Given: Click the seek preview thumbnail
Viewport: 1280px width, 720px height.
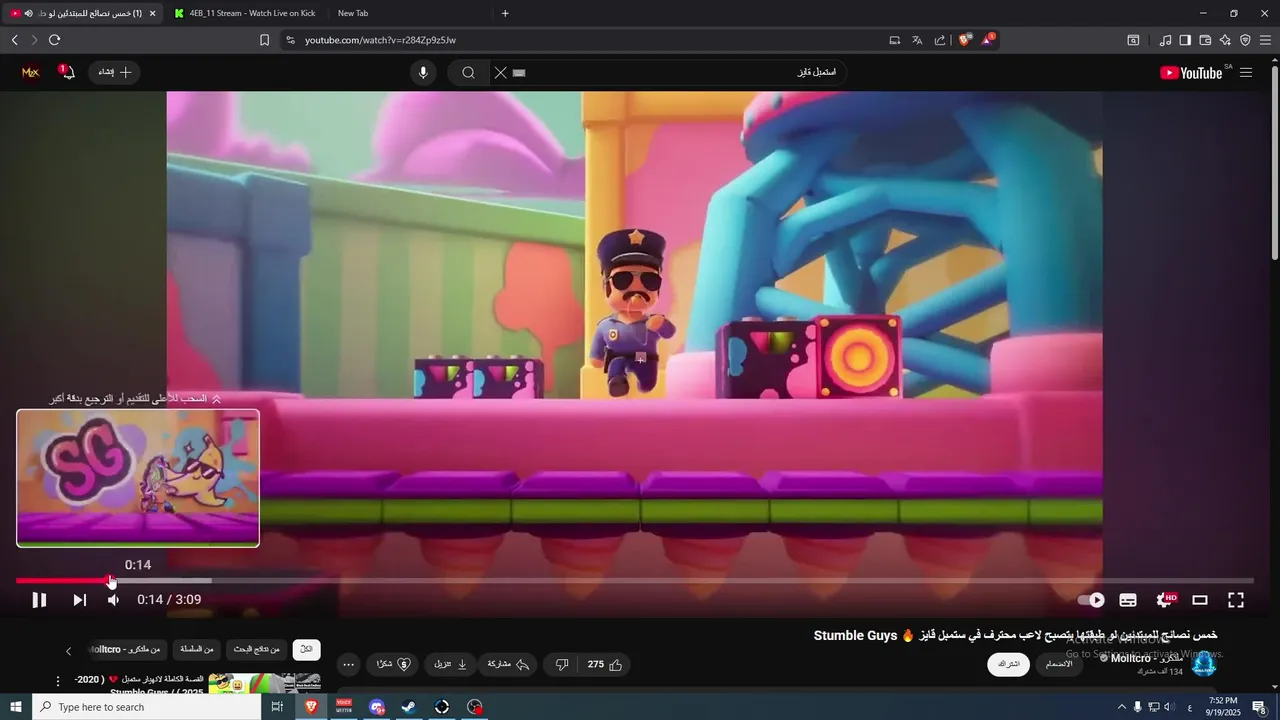Looking at the screenshot, I should coord(138,478).
